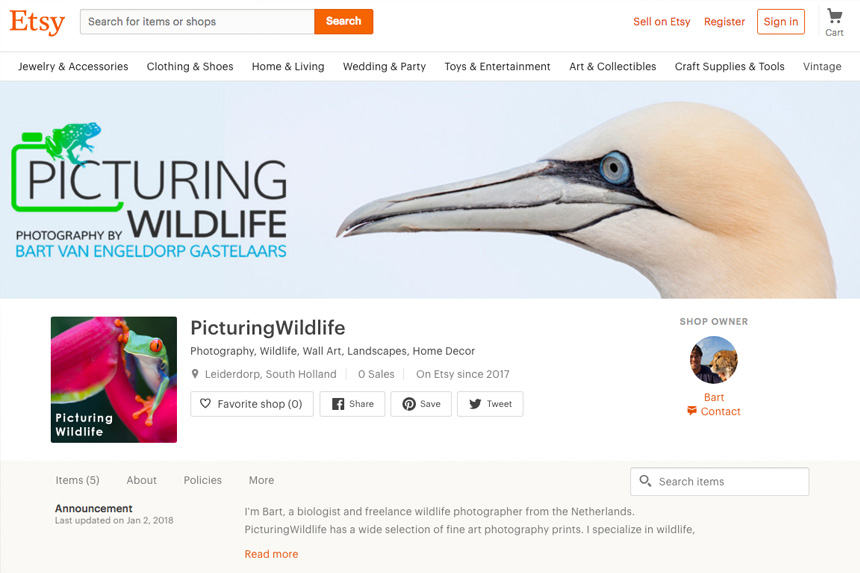Image resolution: width=860 pixels, height=573 pixels.
Task: Open the shopping cart icon
Action: pyautogui.click(x=834, y=15)
